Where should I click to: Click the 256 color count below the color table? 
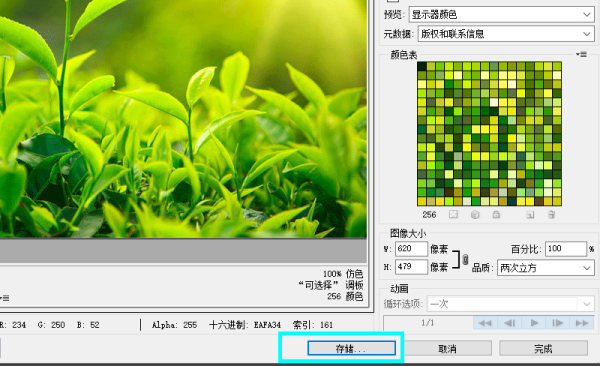pyautogui.click(x=429, y=214)
